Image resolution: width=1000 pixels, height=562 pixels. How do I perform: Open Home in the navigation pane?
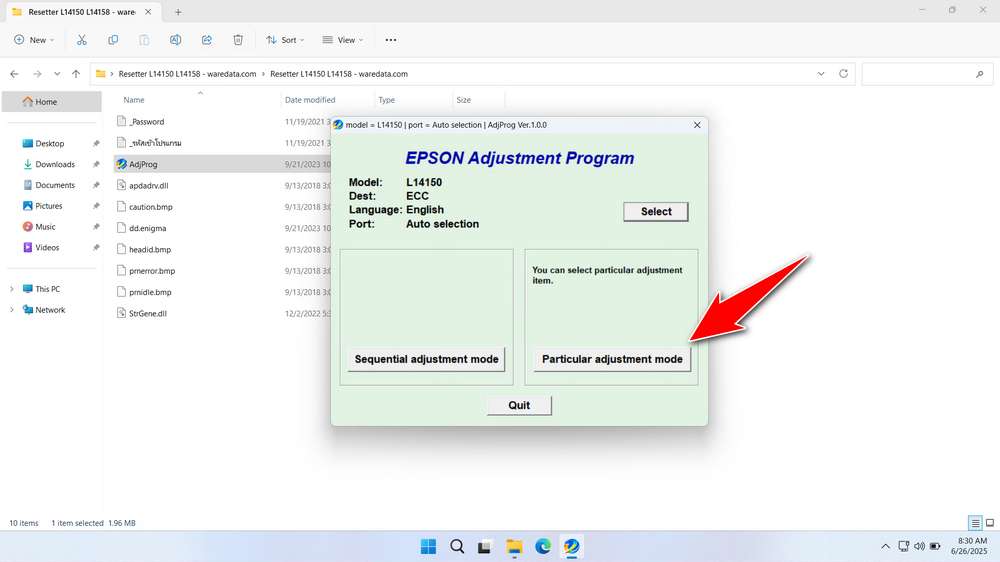52,101
